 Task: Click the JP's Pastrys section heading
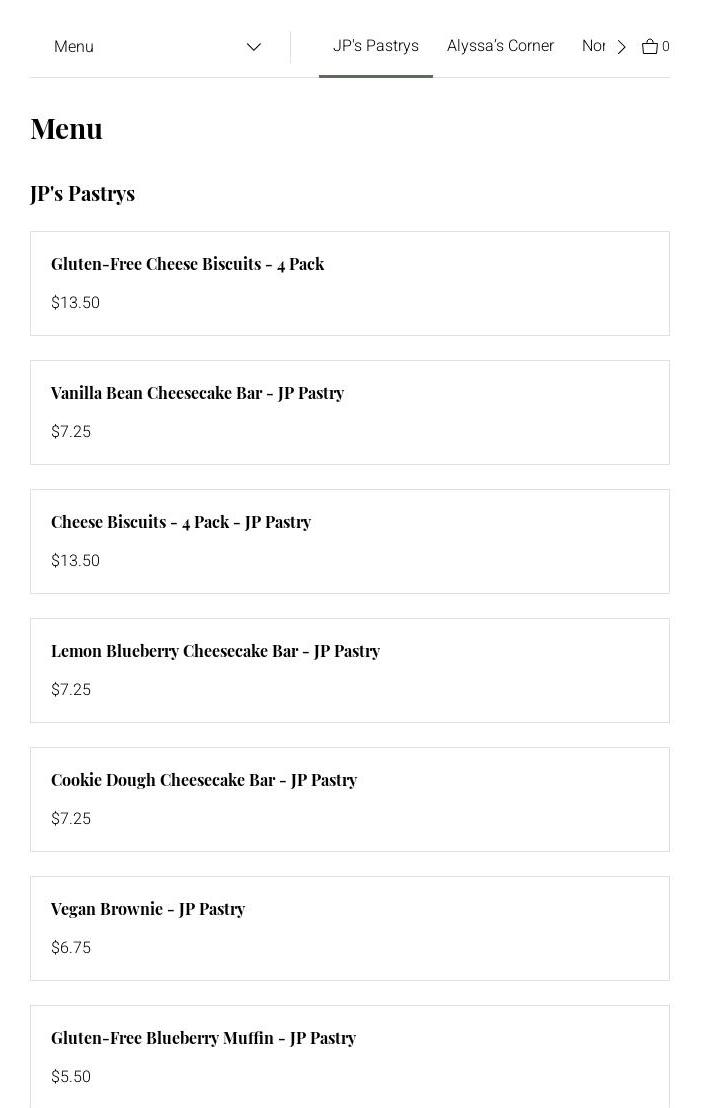(83, 194)
